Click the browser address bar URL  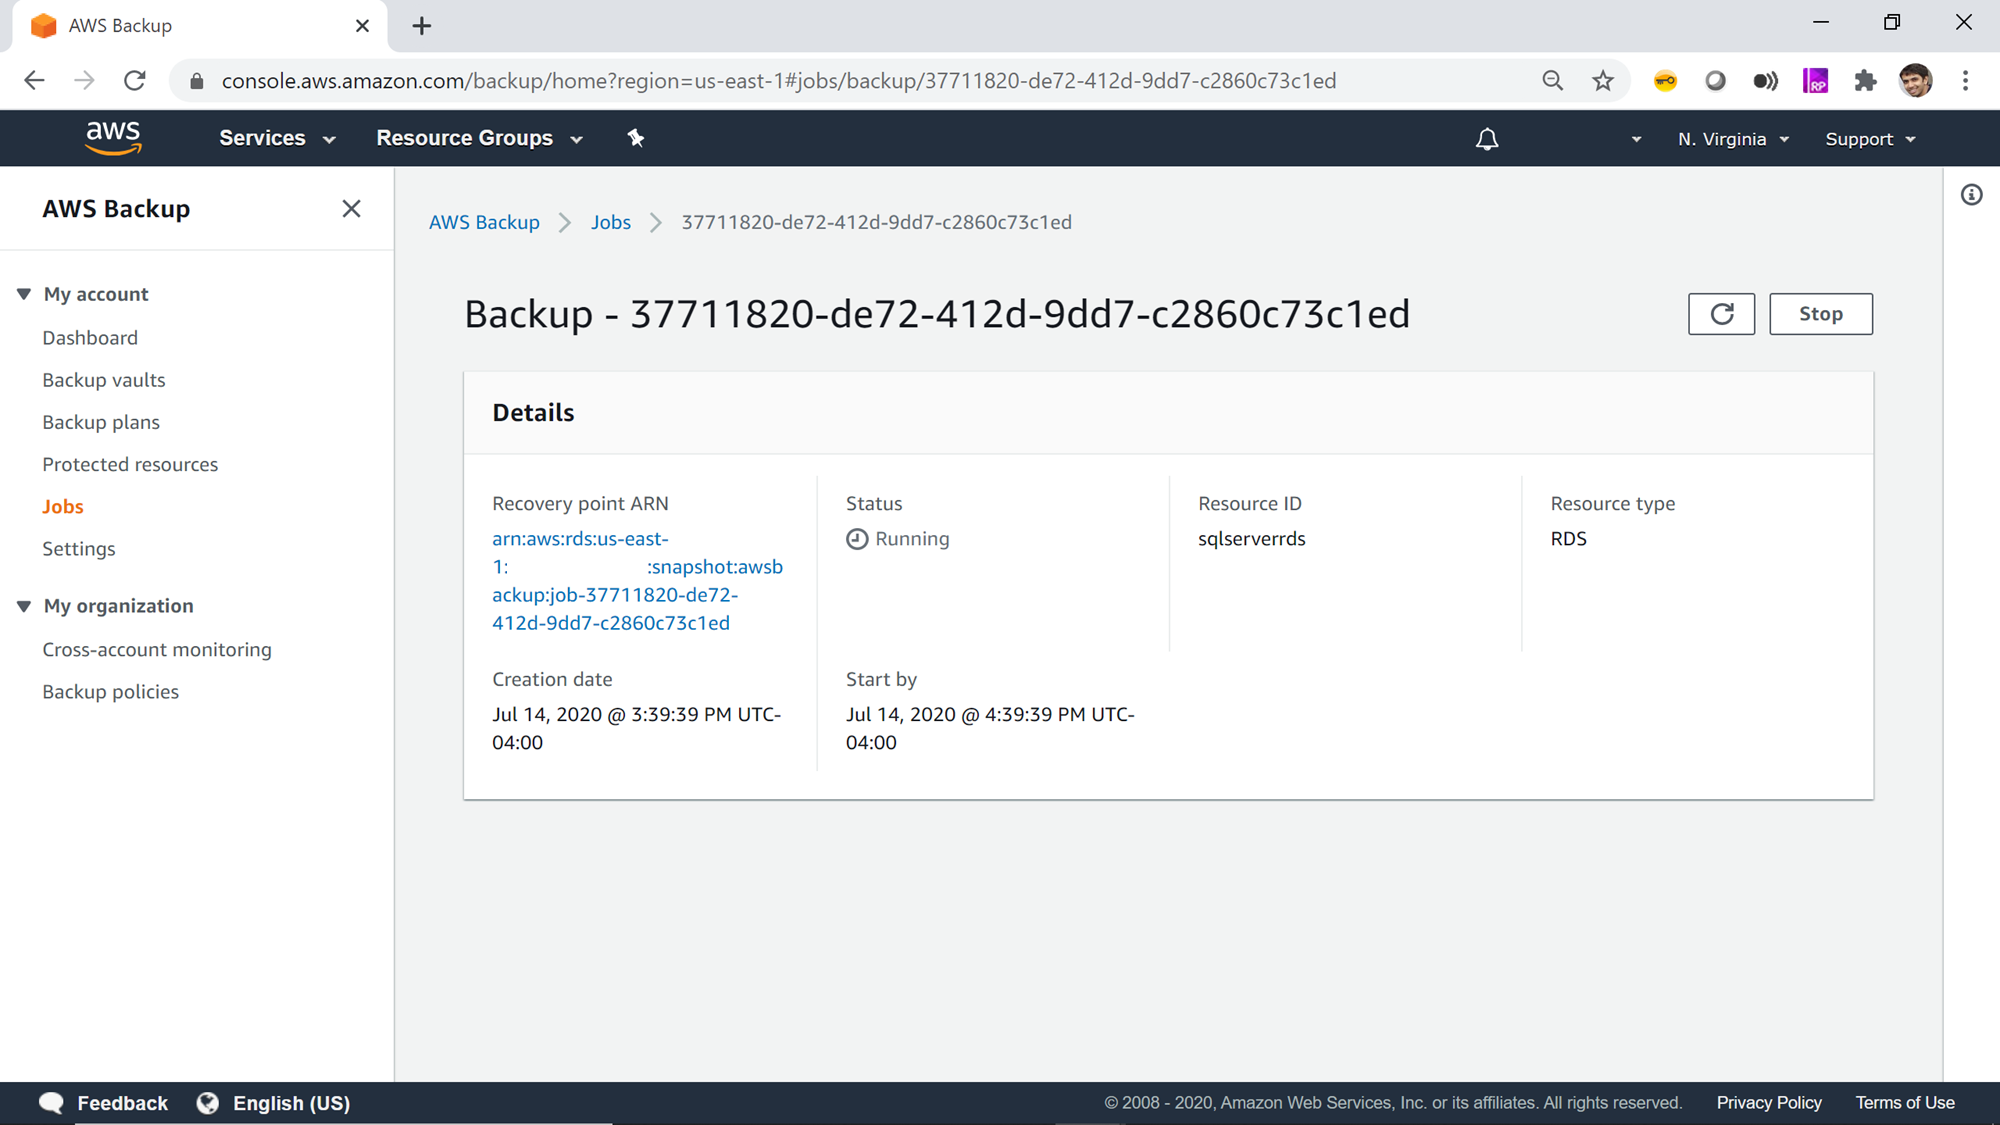click(x=778, y=81)
